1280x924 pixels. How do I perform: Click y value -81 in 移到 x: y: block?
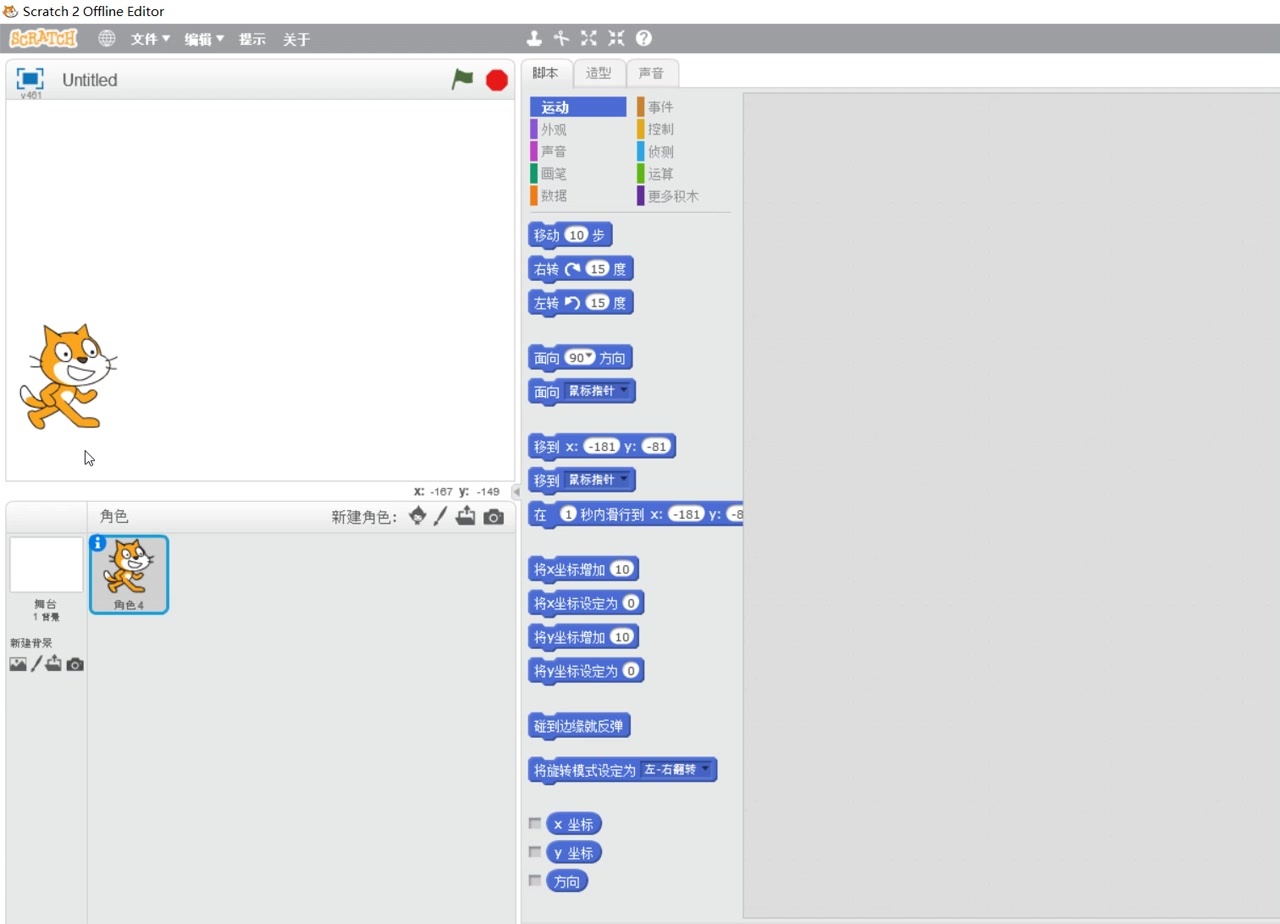656,447
